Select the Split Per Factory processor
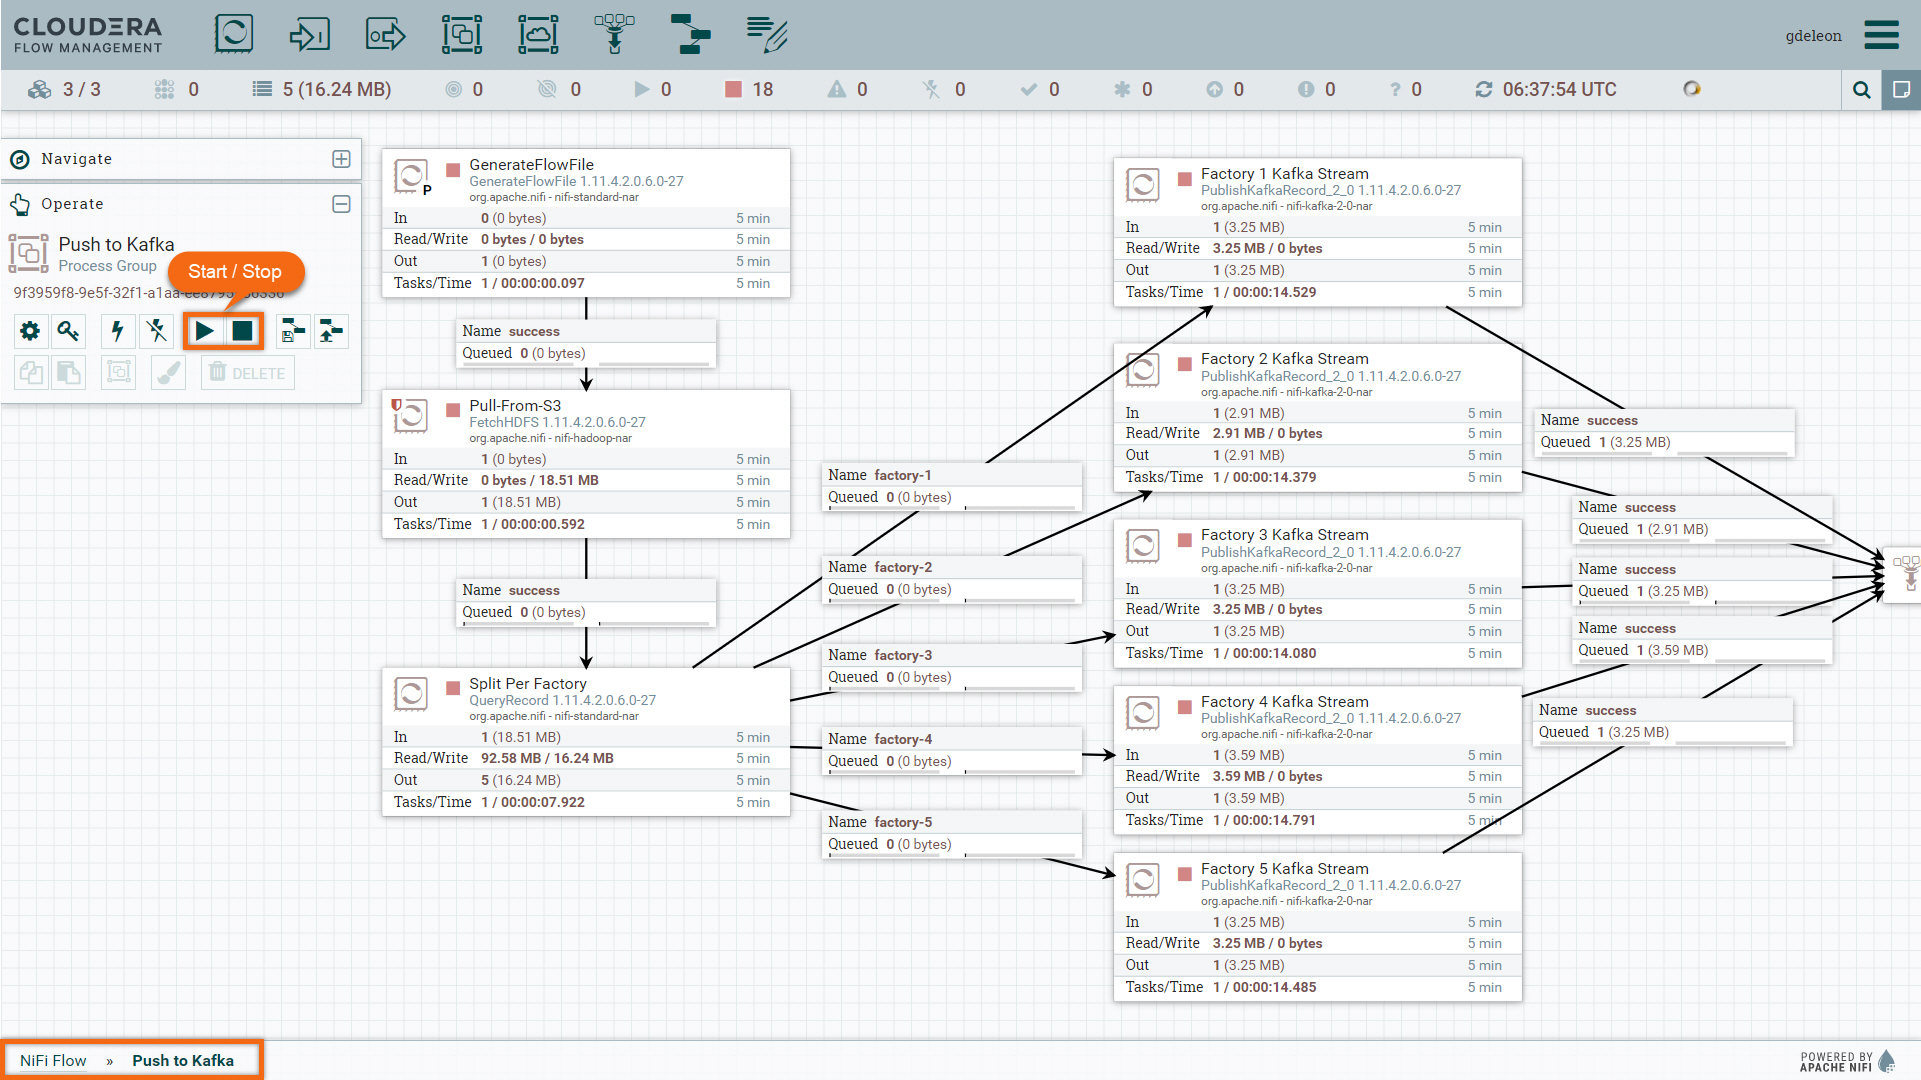Viewport: 1921px width, 1080px height. (586, 742)
